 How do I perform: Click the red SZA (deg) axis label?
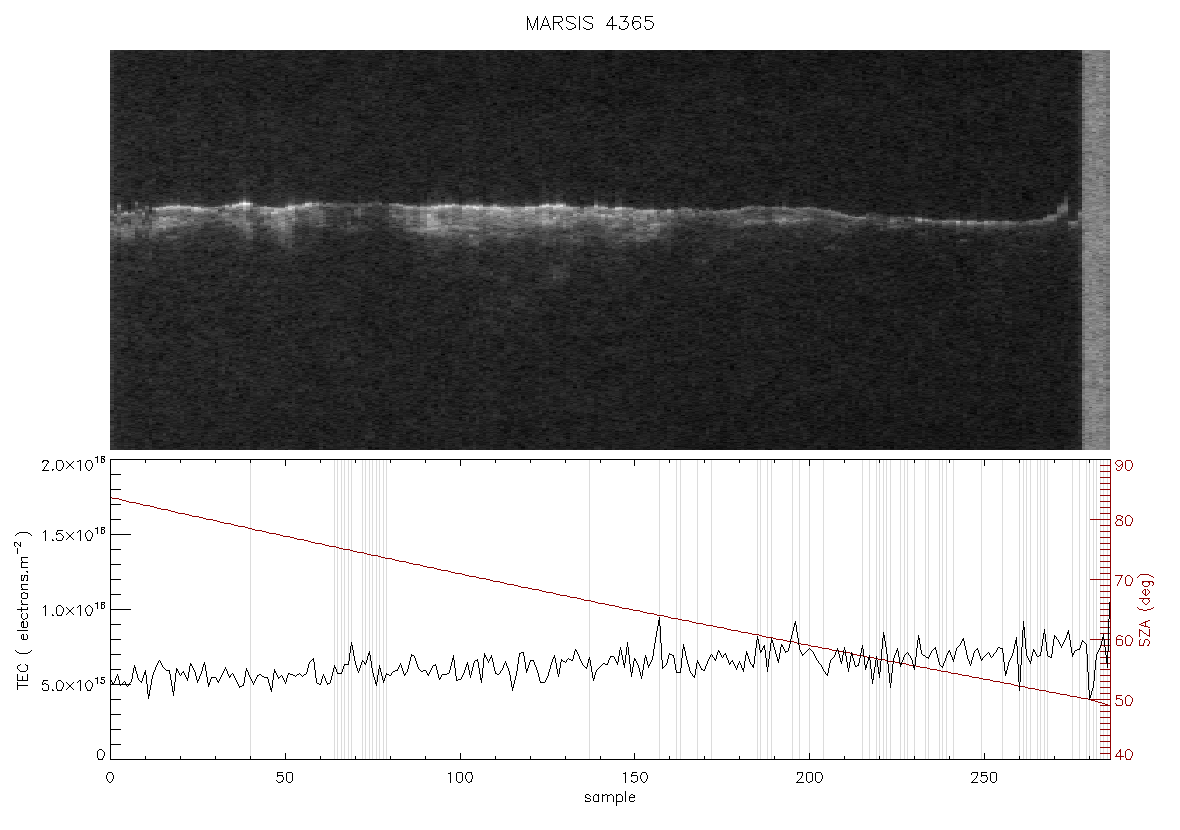[1145, 610]
